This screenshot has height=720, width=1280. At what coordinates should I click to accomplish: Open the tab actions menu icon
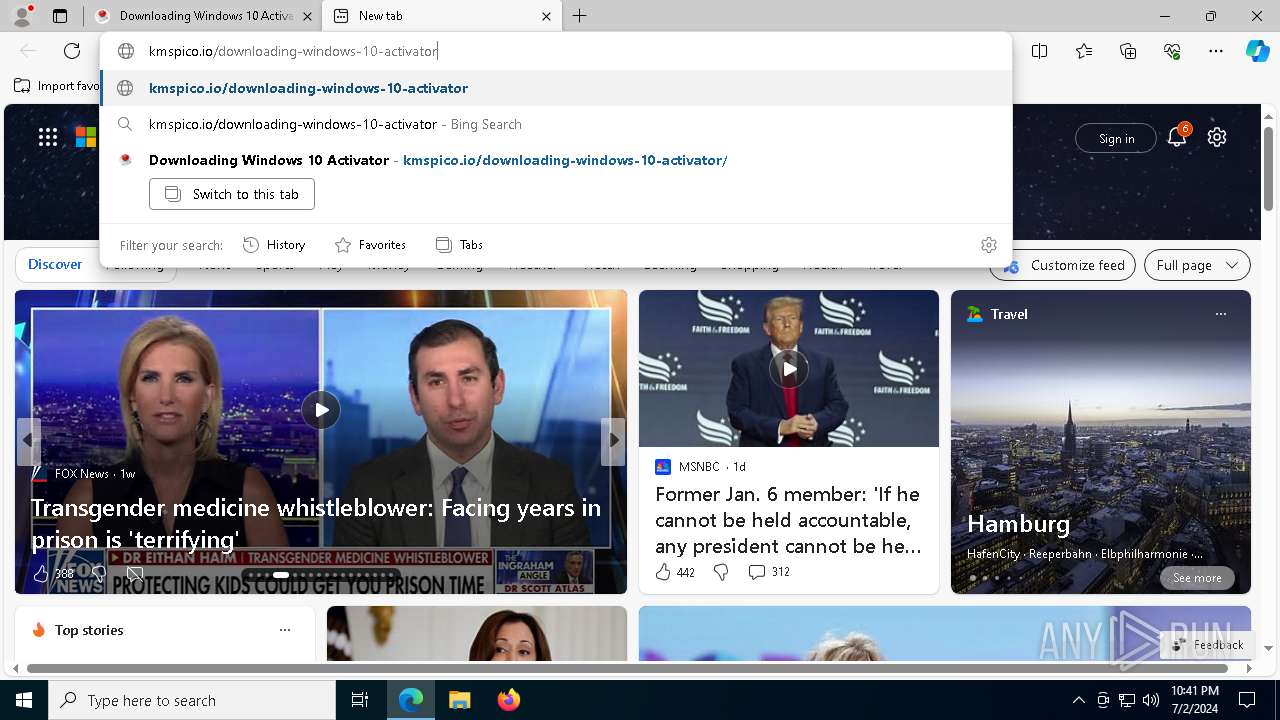point(60,16)
